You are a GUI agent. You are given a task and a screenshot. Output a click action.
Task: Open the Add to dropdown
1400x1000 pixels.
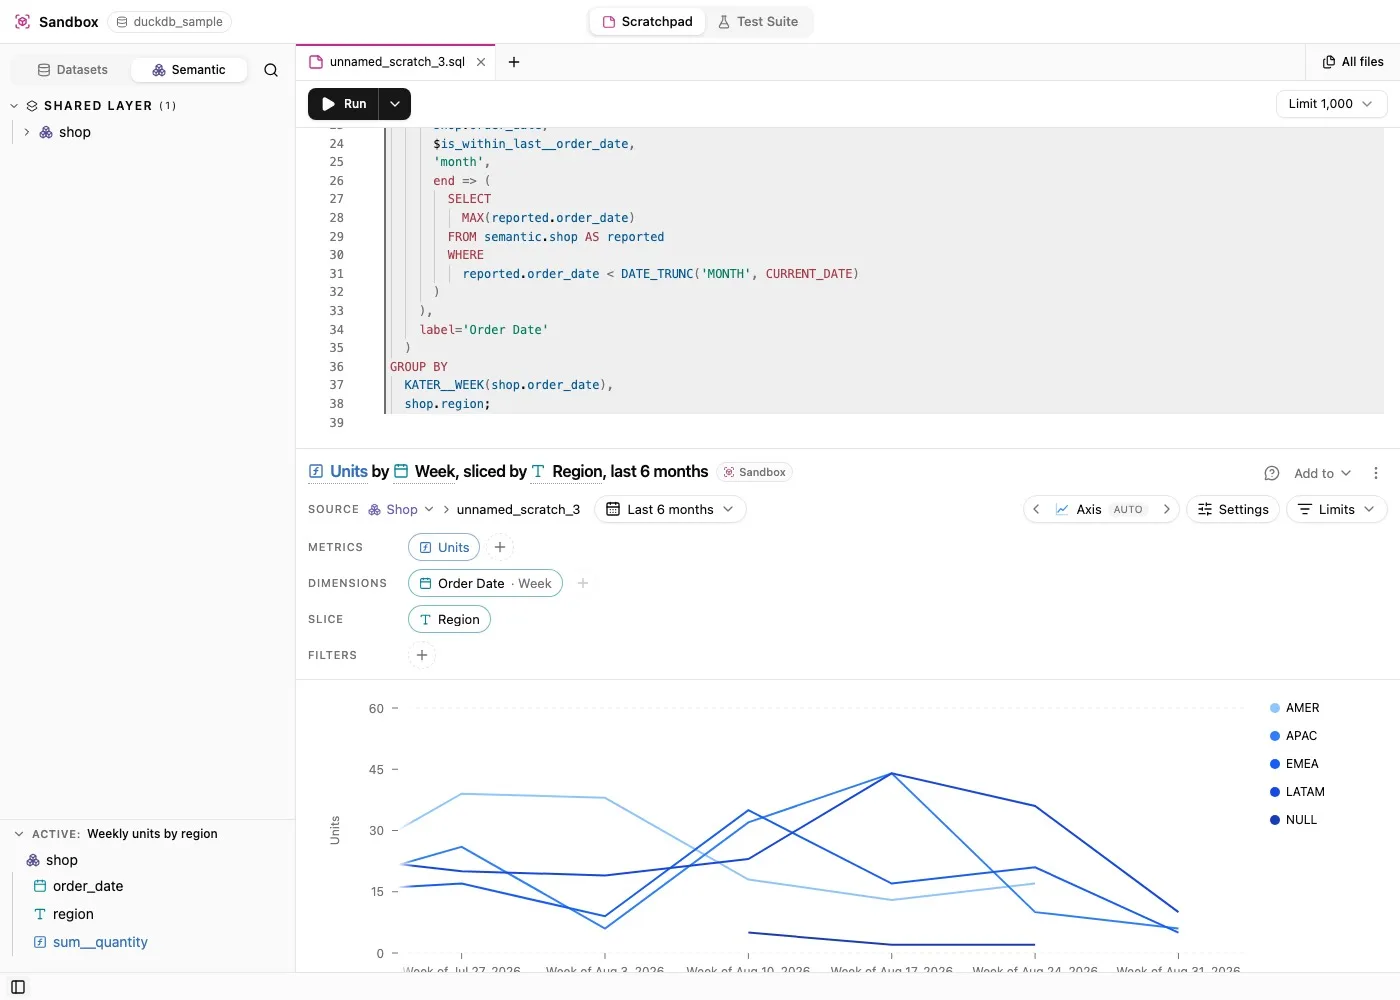[x=1322, y=473]
